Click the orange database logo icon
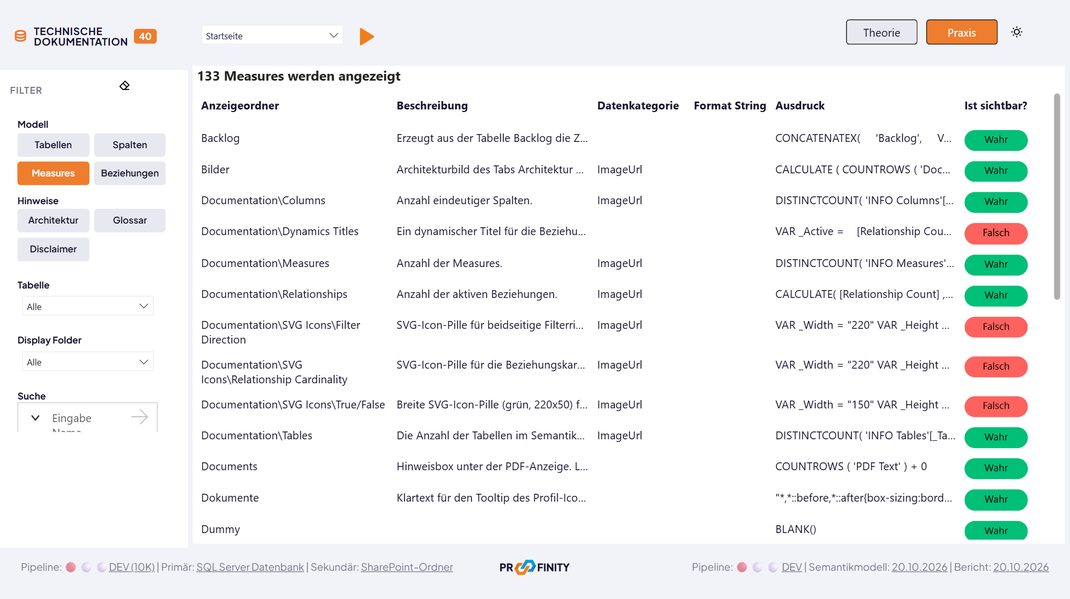This screenshot has height=599, width=1070. pyautogui.click(x=20, y=36)
